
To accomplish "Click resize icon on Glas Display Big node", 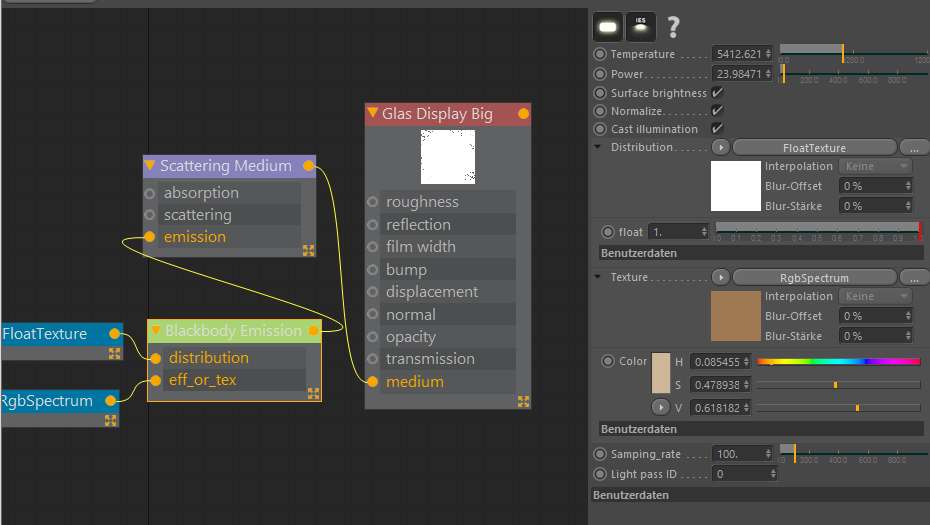I will [x=523, y=401].
